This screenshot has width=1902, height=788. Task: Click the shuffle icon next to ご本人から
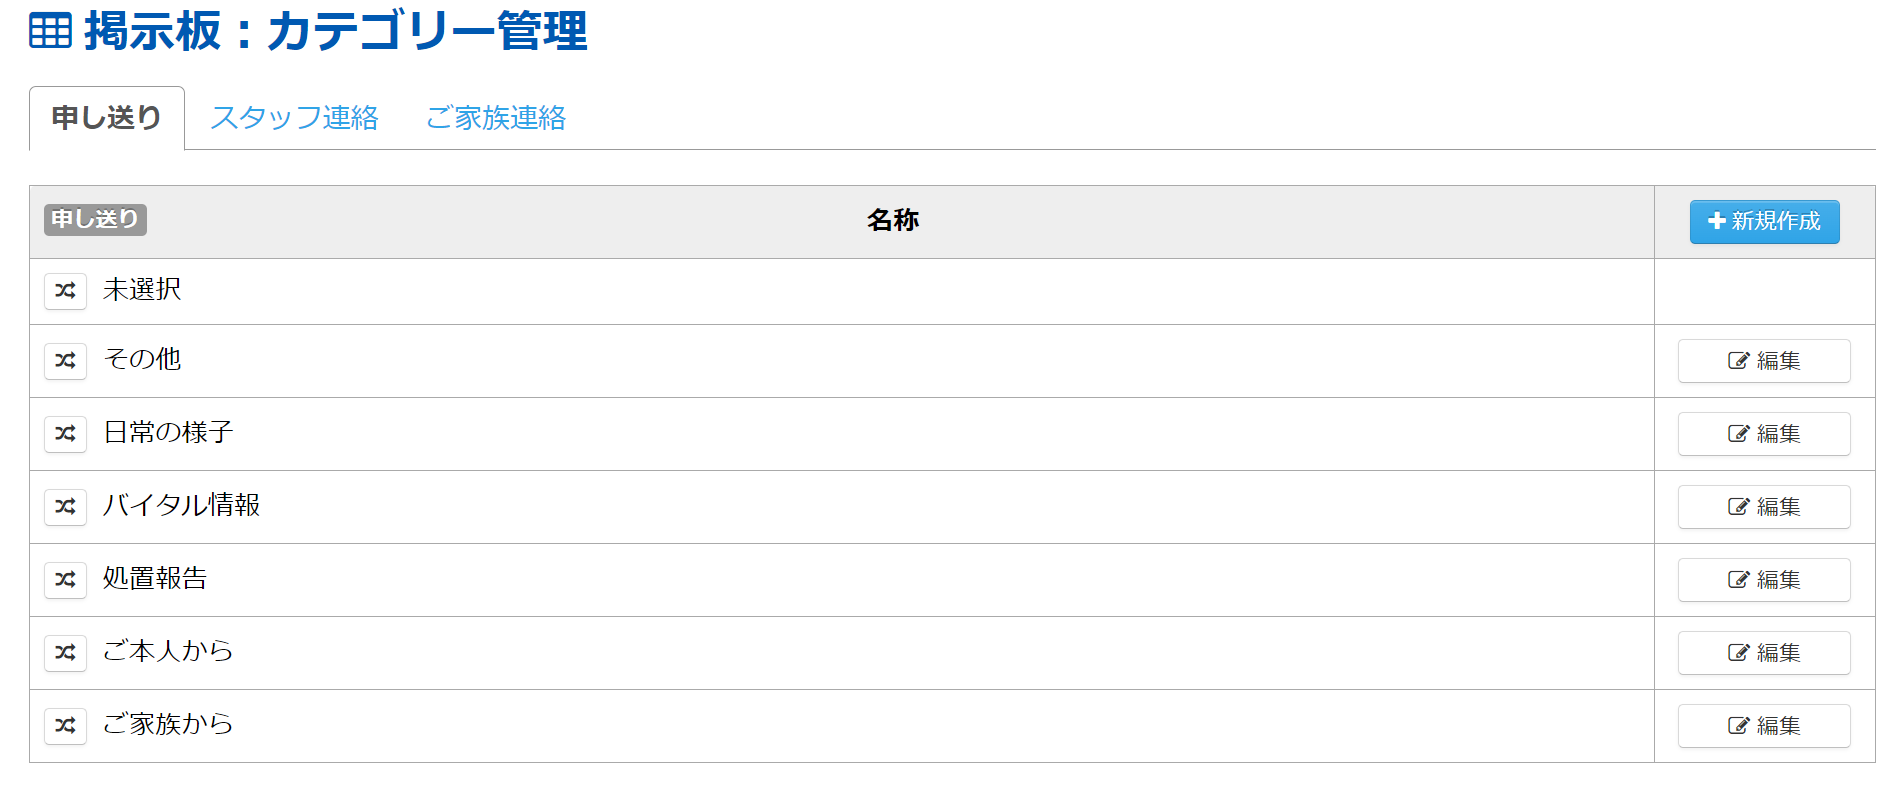[66, 652]
